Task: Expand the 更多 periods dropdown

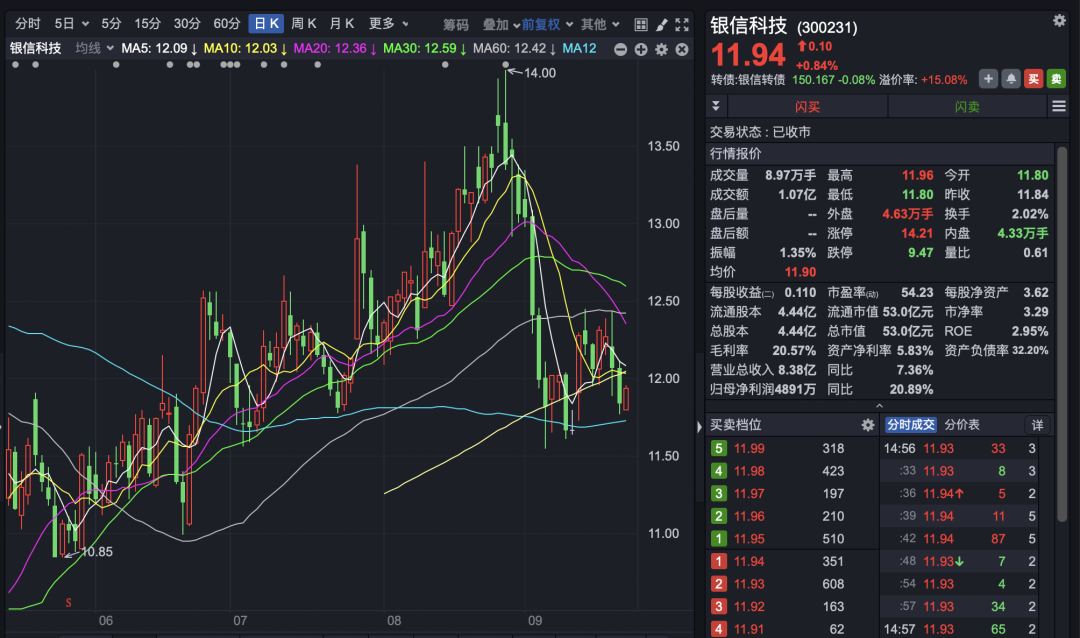Action: pos(388,24)
